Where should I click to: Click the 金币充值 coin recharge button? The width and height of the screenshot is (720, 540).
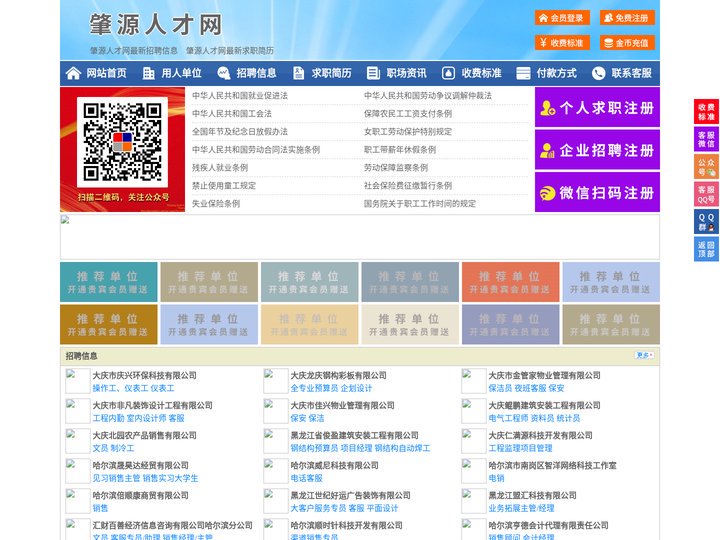[627, 43]
